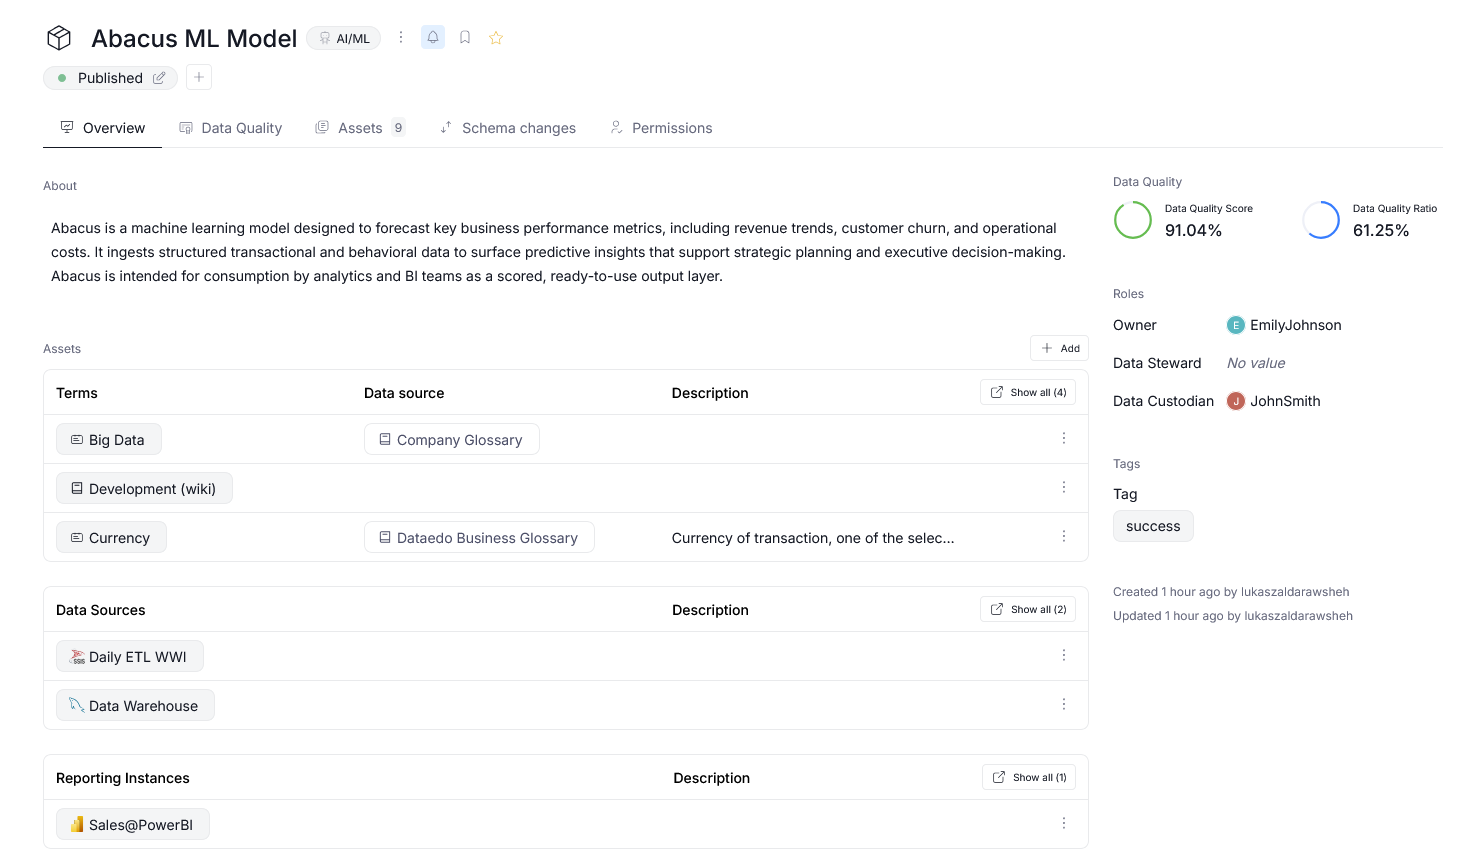Toggle the notification bell icon
The width and height of the screenshot is (1468, 868).
click(x=433, y=37)
